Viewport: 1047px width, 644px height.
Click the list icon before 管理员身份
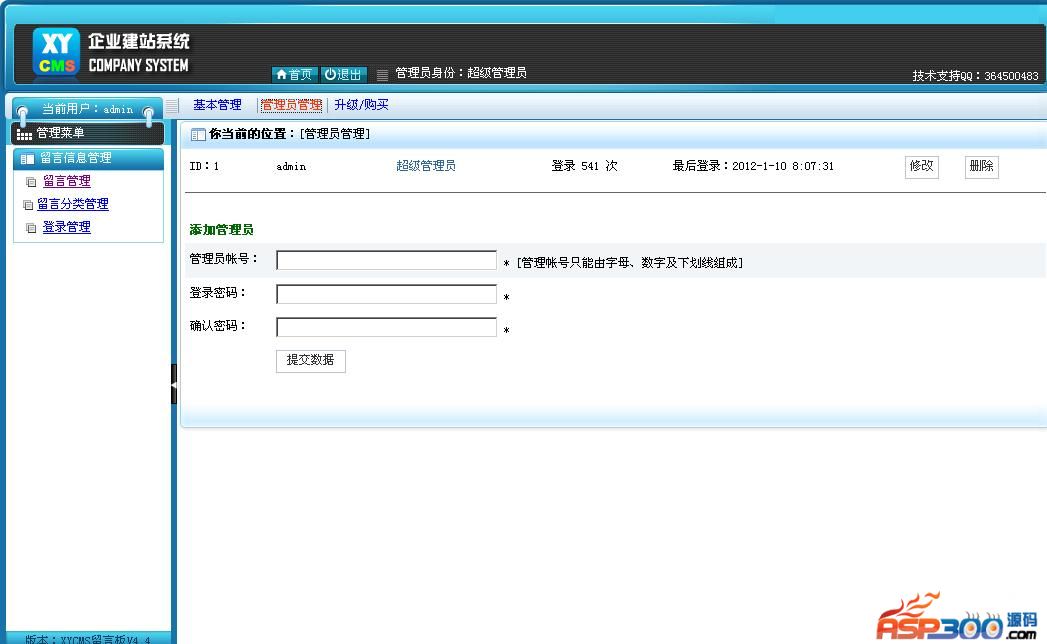(383, 75)
